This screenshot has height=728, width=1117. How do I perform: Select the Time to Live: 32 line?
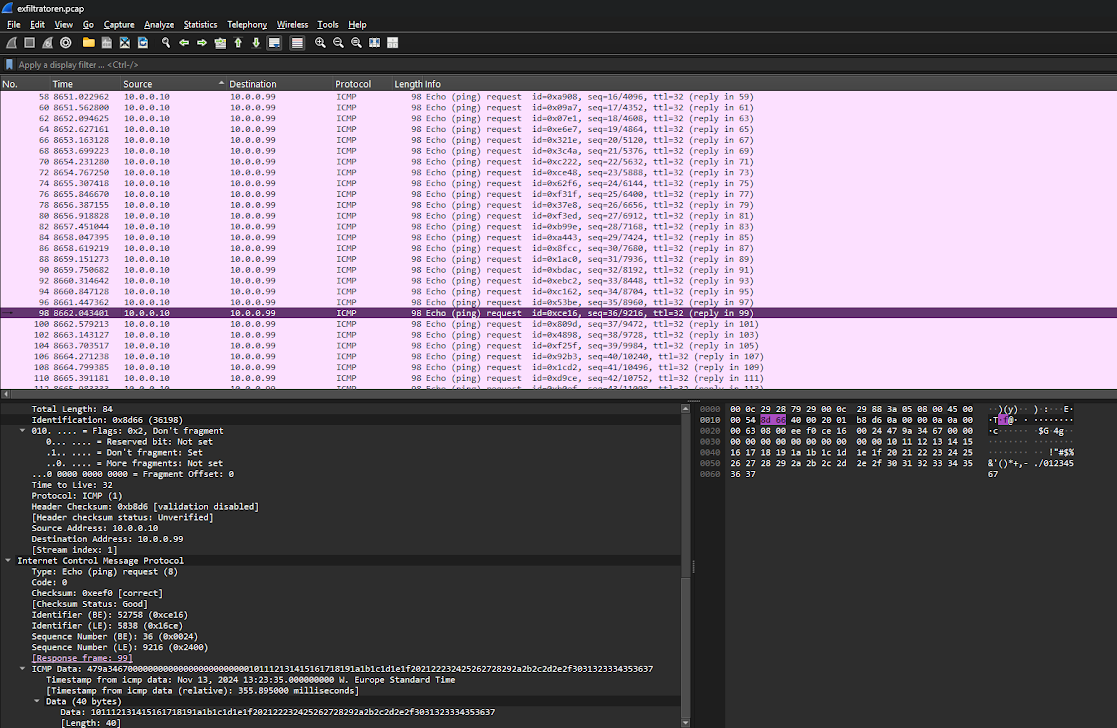tap(341, 485)
